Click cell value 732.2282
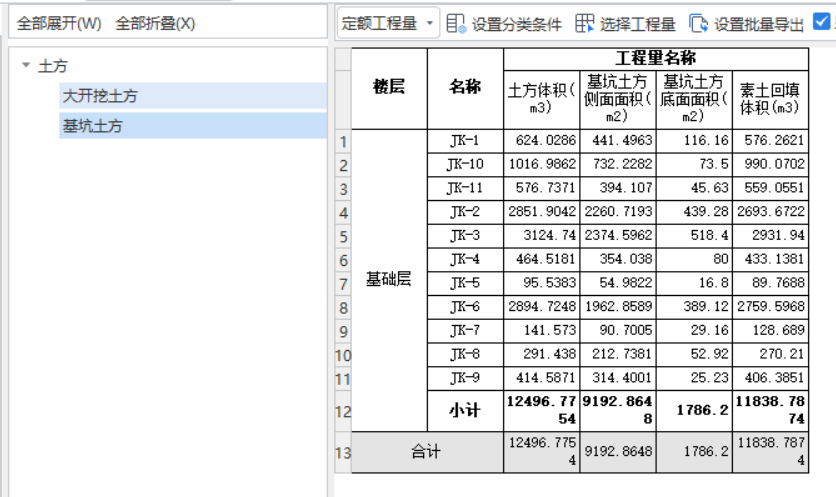This screenshot has width=836, height=497. [618, 165]
